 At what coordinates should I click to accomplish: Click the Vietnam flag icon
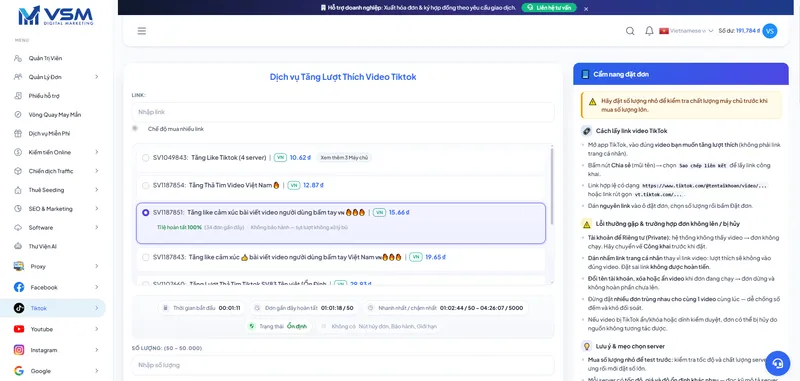tap(664, 31)
